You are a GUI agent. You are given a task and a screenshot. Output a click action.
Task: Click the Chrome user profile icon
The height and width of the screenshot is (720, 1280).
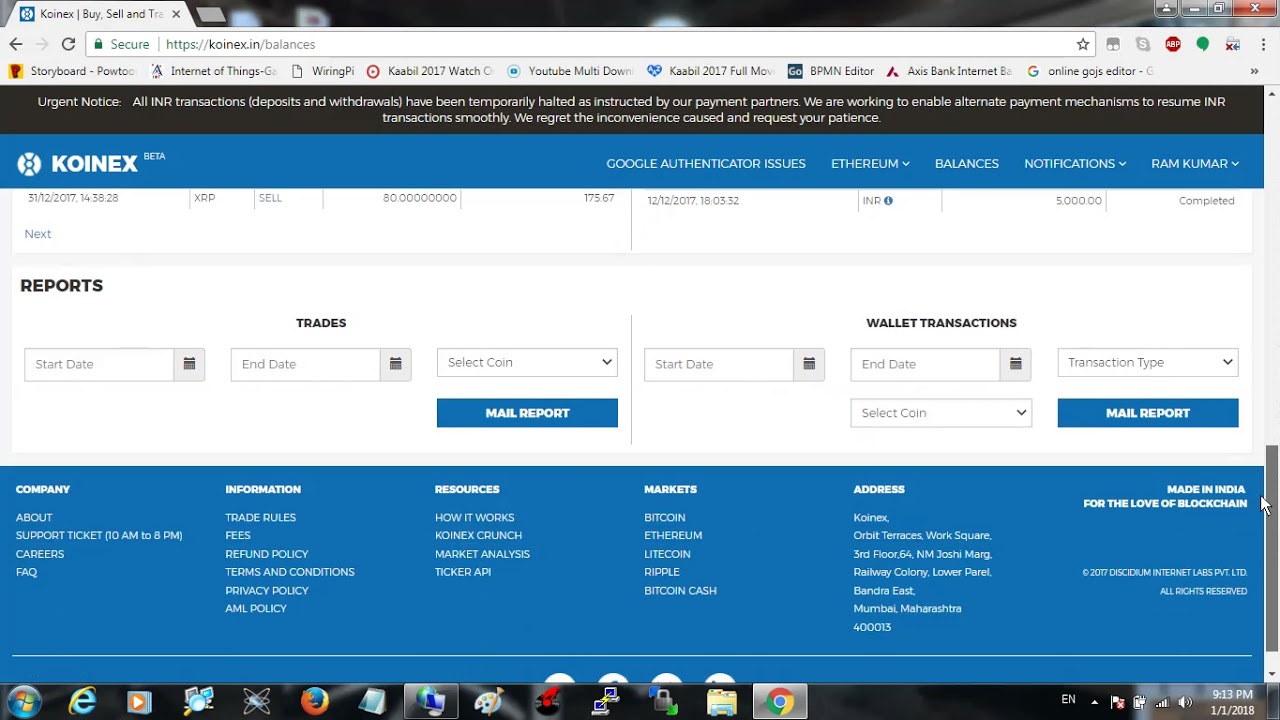point(1166,8)
